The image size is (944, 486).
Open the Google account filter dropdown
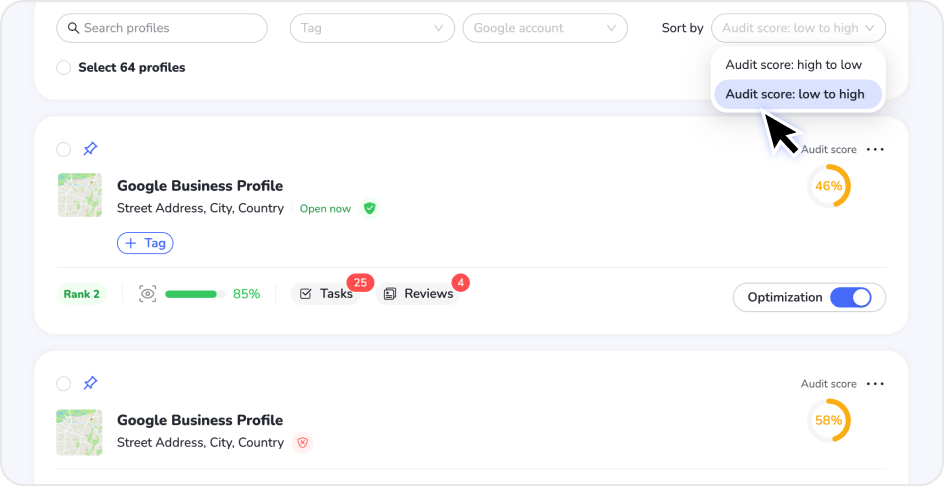coord(545,28)
